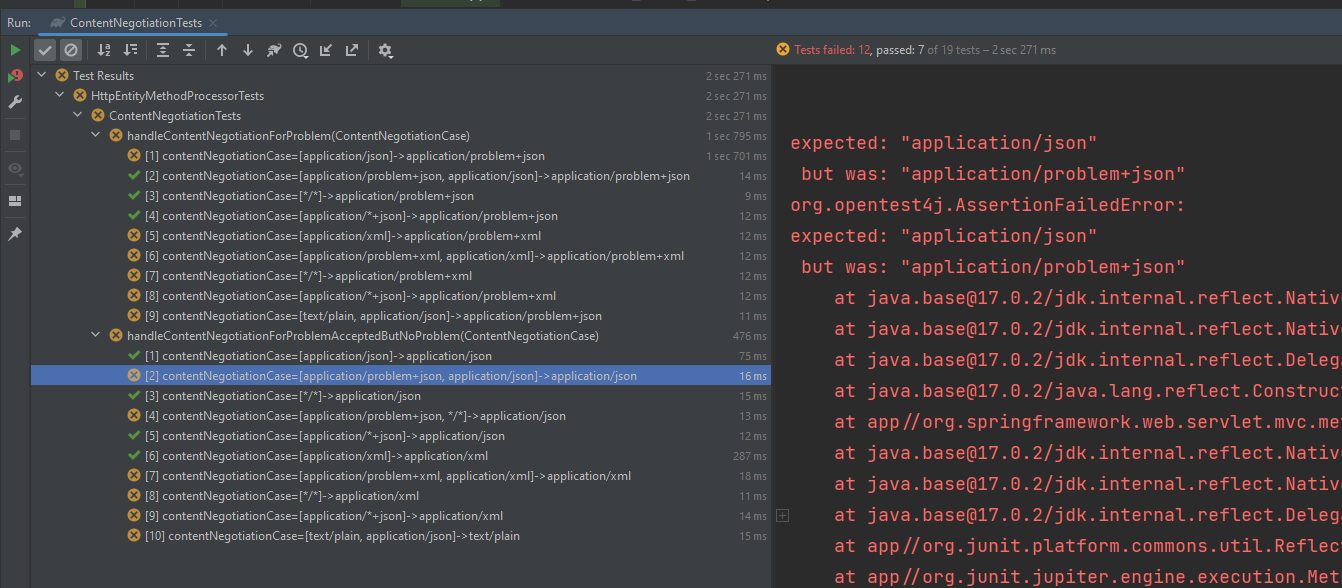Rerun the tests with the green Run arrow
1342x588 pixels.
[15, 50]
